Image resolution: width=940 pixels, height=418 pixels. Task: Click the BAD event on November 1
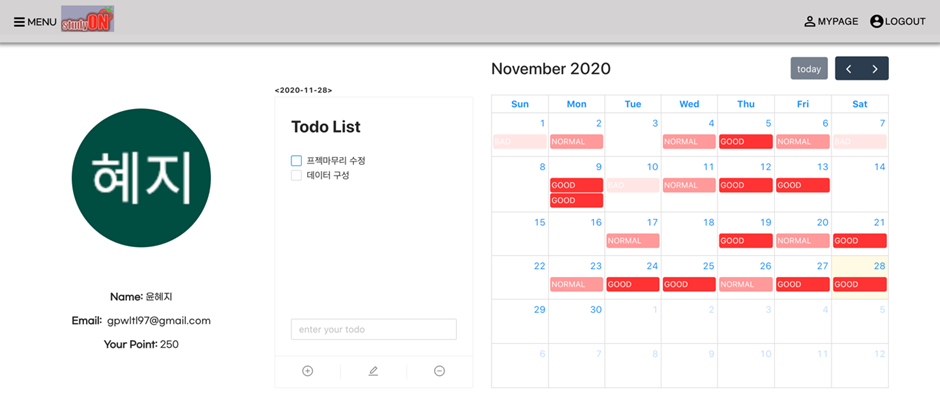point(518,142)
